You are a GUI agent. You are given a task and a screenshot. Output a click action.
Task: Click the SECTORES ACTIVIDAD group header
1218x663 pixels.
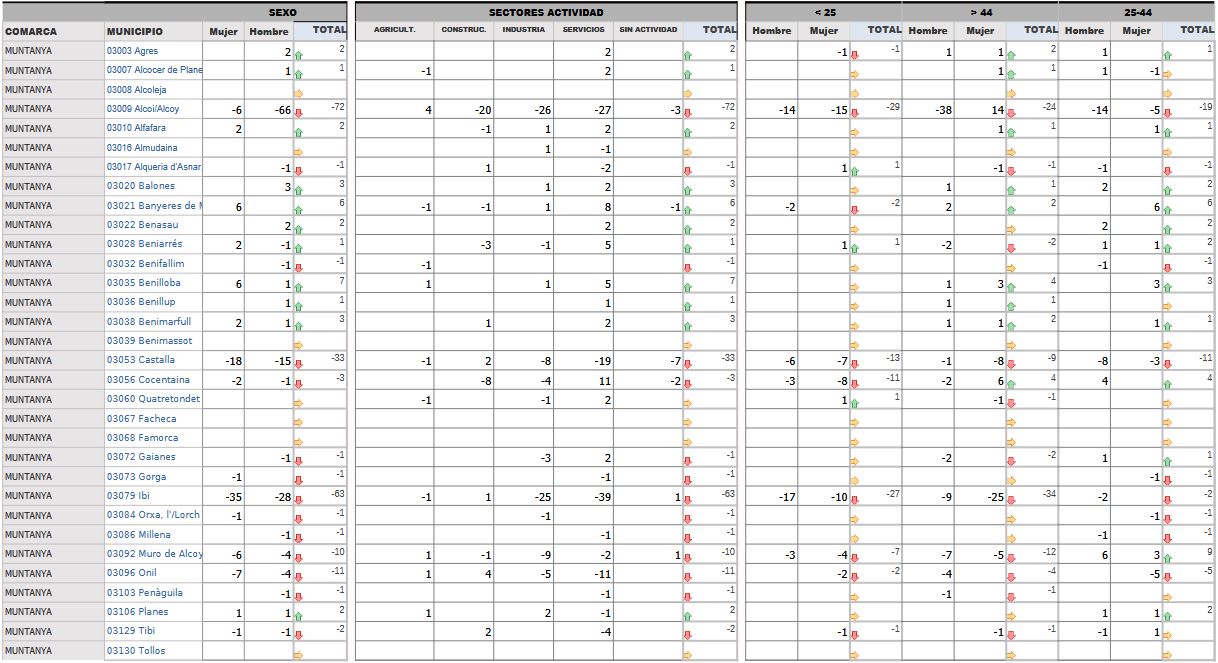click(x=546, y=12)
